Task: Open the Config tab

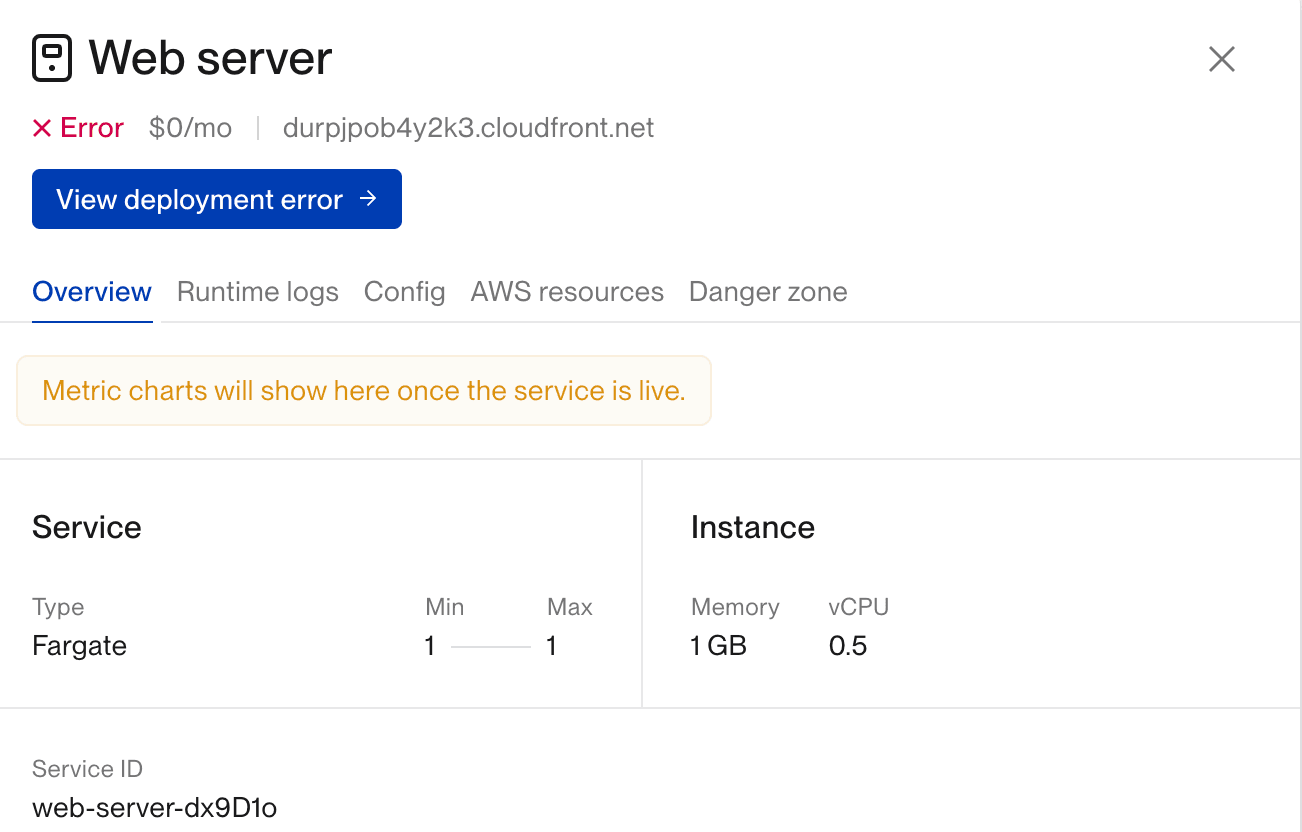Action: pyautogui.click(x=405, y=292)
